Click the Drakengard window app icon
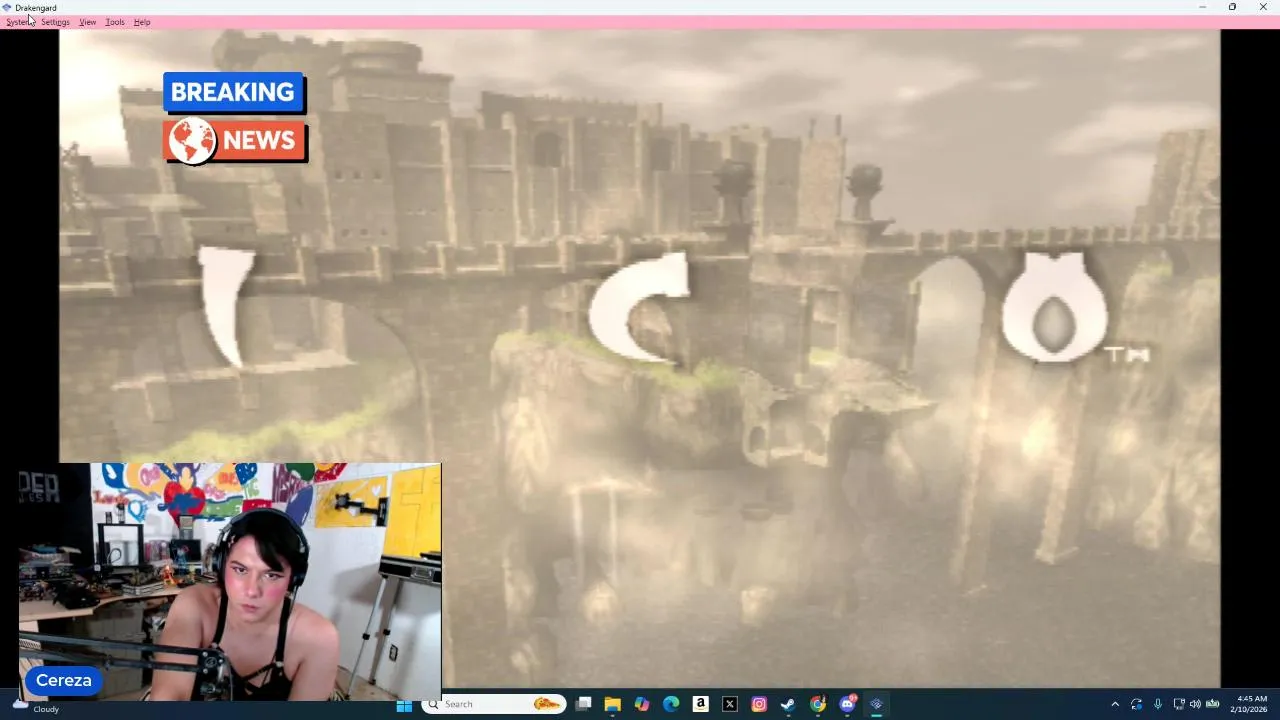 point(7,7)
